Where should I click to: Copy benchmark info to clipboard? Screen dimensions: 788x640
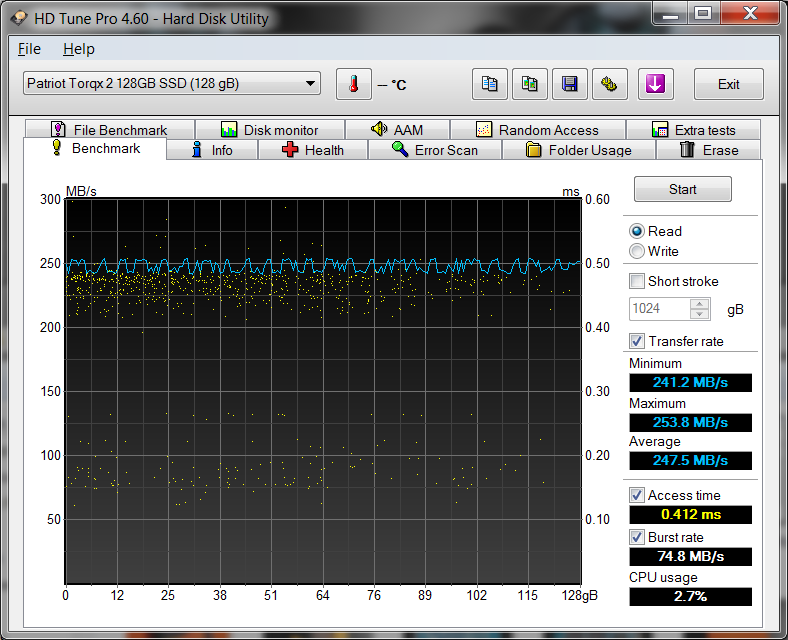point(490,84)
